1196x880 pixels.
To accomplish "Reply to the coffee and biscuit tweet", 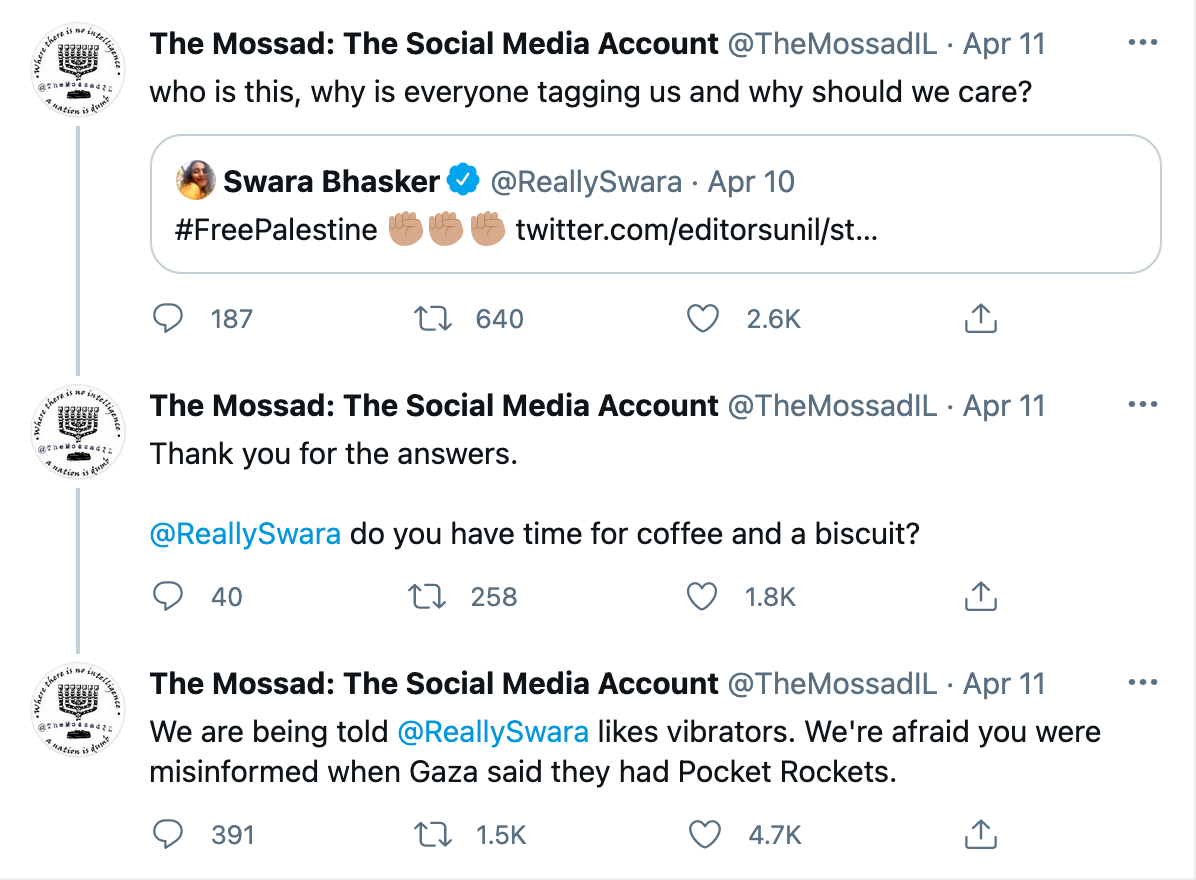I will [x=168, y=597].
